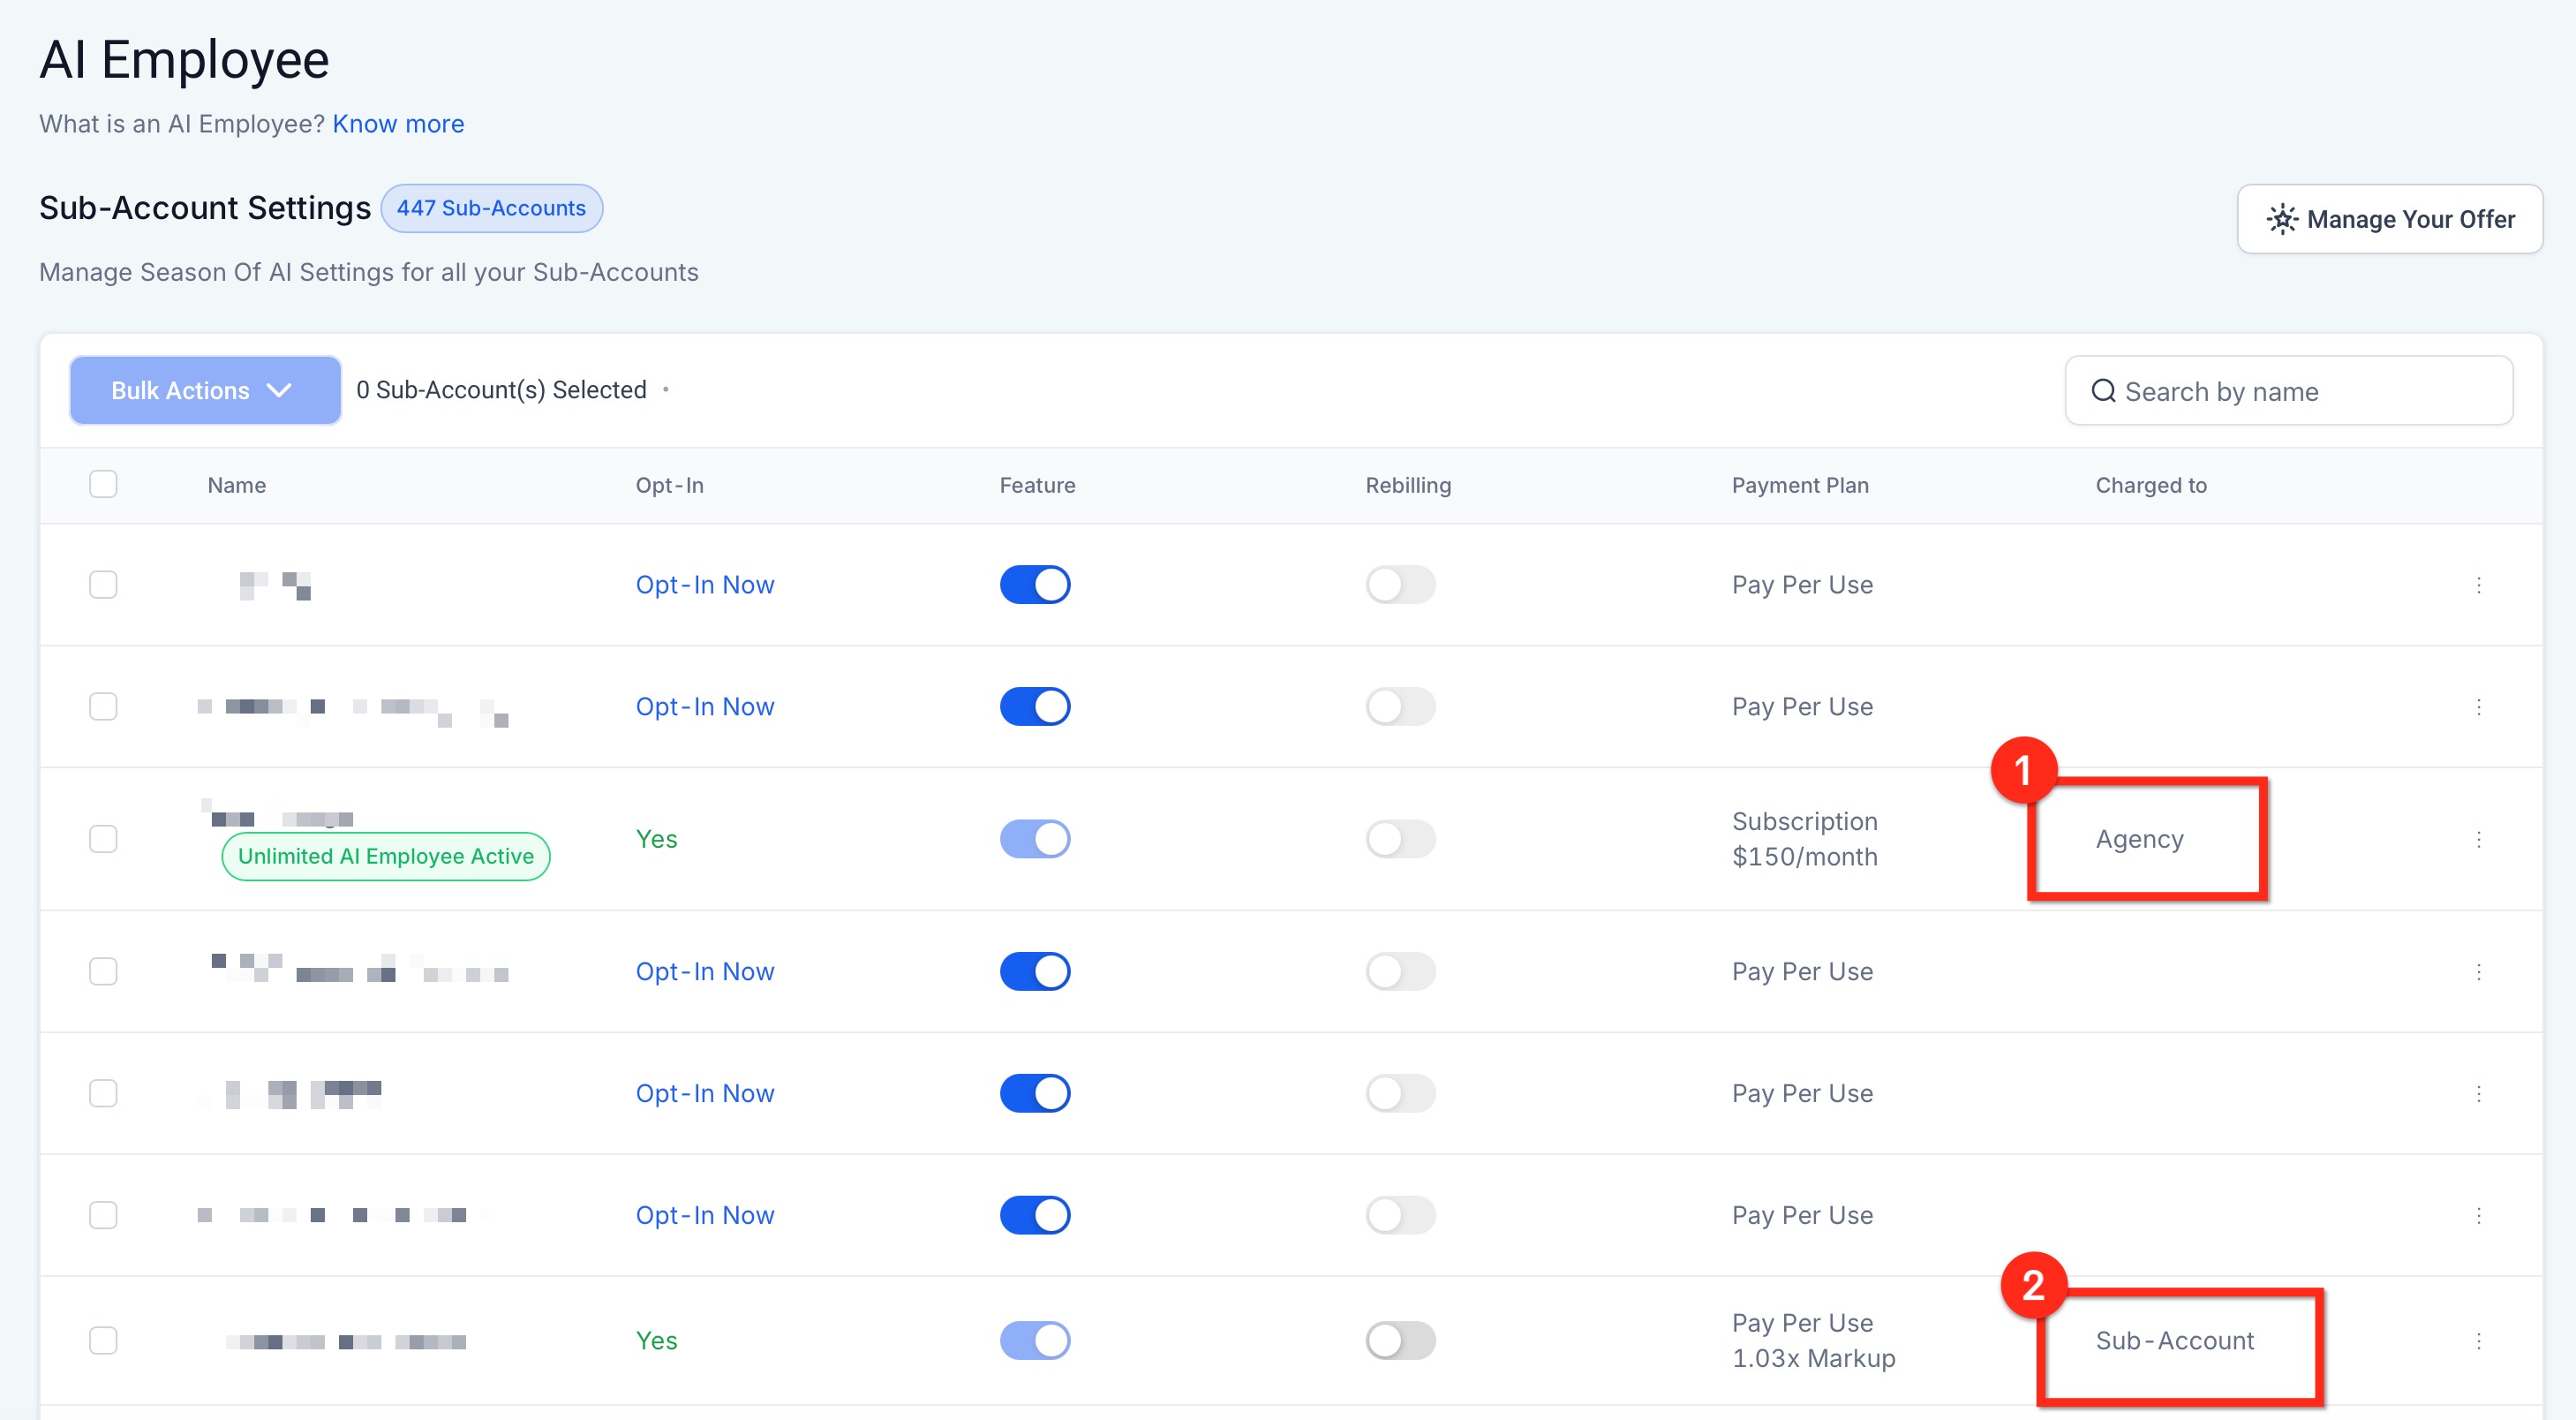Image resolution: width=2576 pixels, height=1420 pixels.
Task: Turn off Feature toggle in first row
Action: pos(1035,585)
